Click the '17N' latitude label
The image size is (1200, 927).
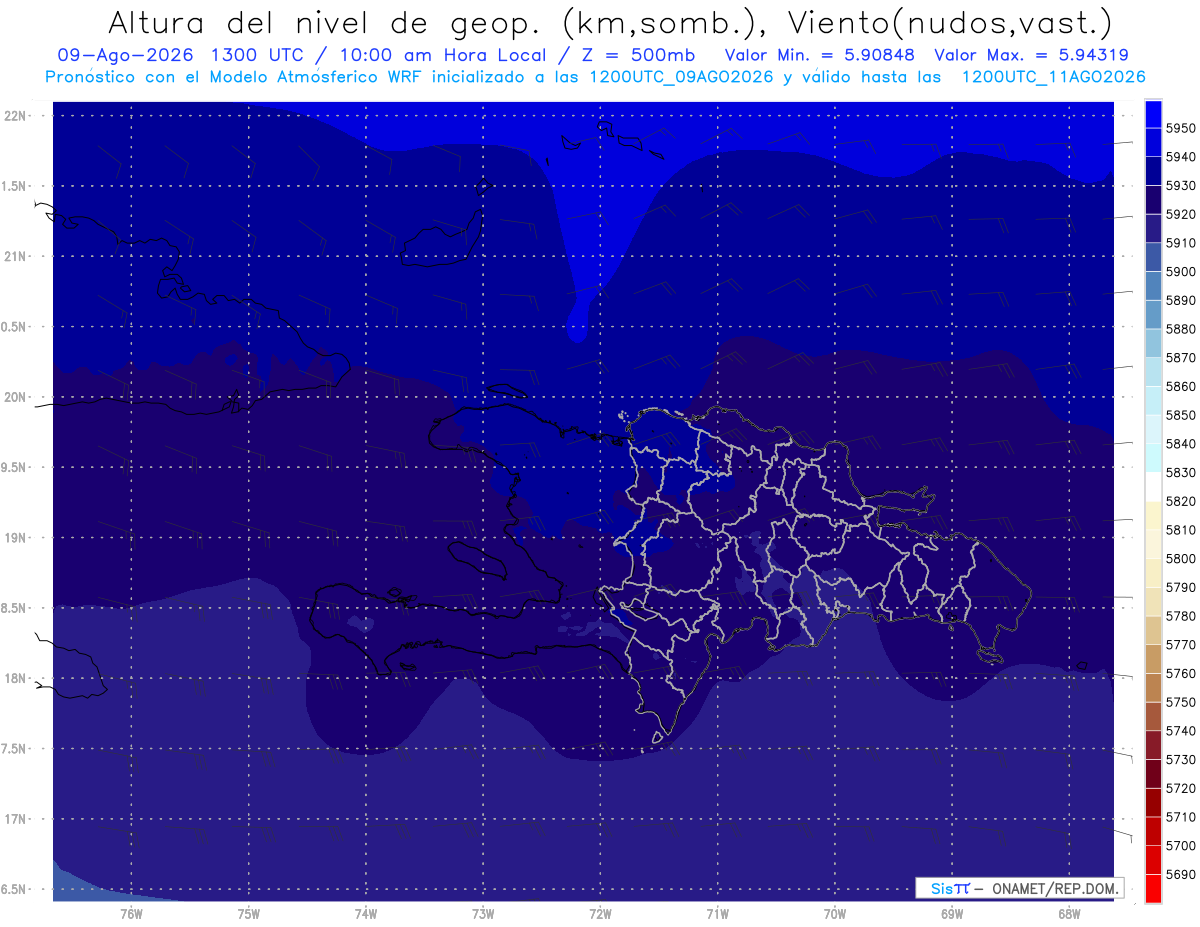[14, 819]
